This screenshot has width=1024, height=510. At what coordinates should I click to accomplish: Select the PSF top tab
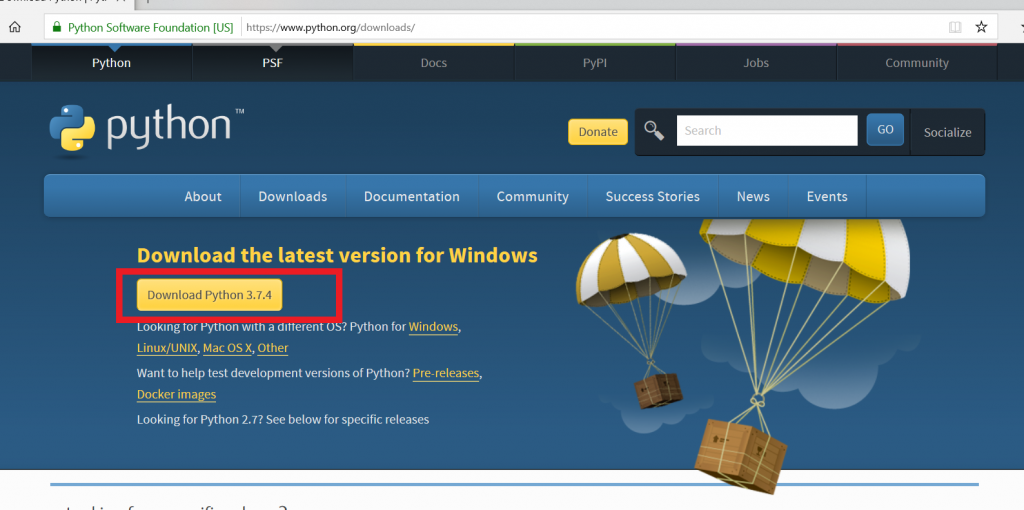[272, 63]
